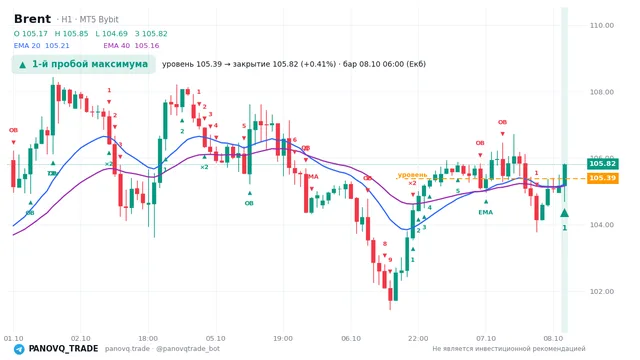Click the orange "уровень" label on chart
Image resolution: width=640 pixels, height=360 pixels.
coord(412,175)
